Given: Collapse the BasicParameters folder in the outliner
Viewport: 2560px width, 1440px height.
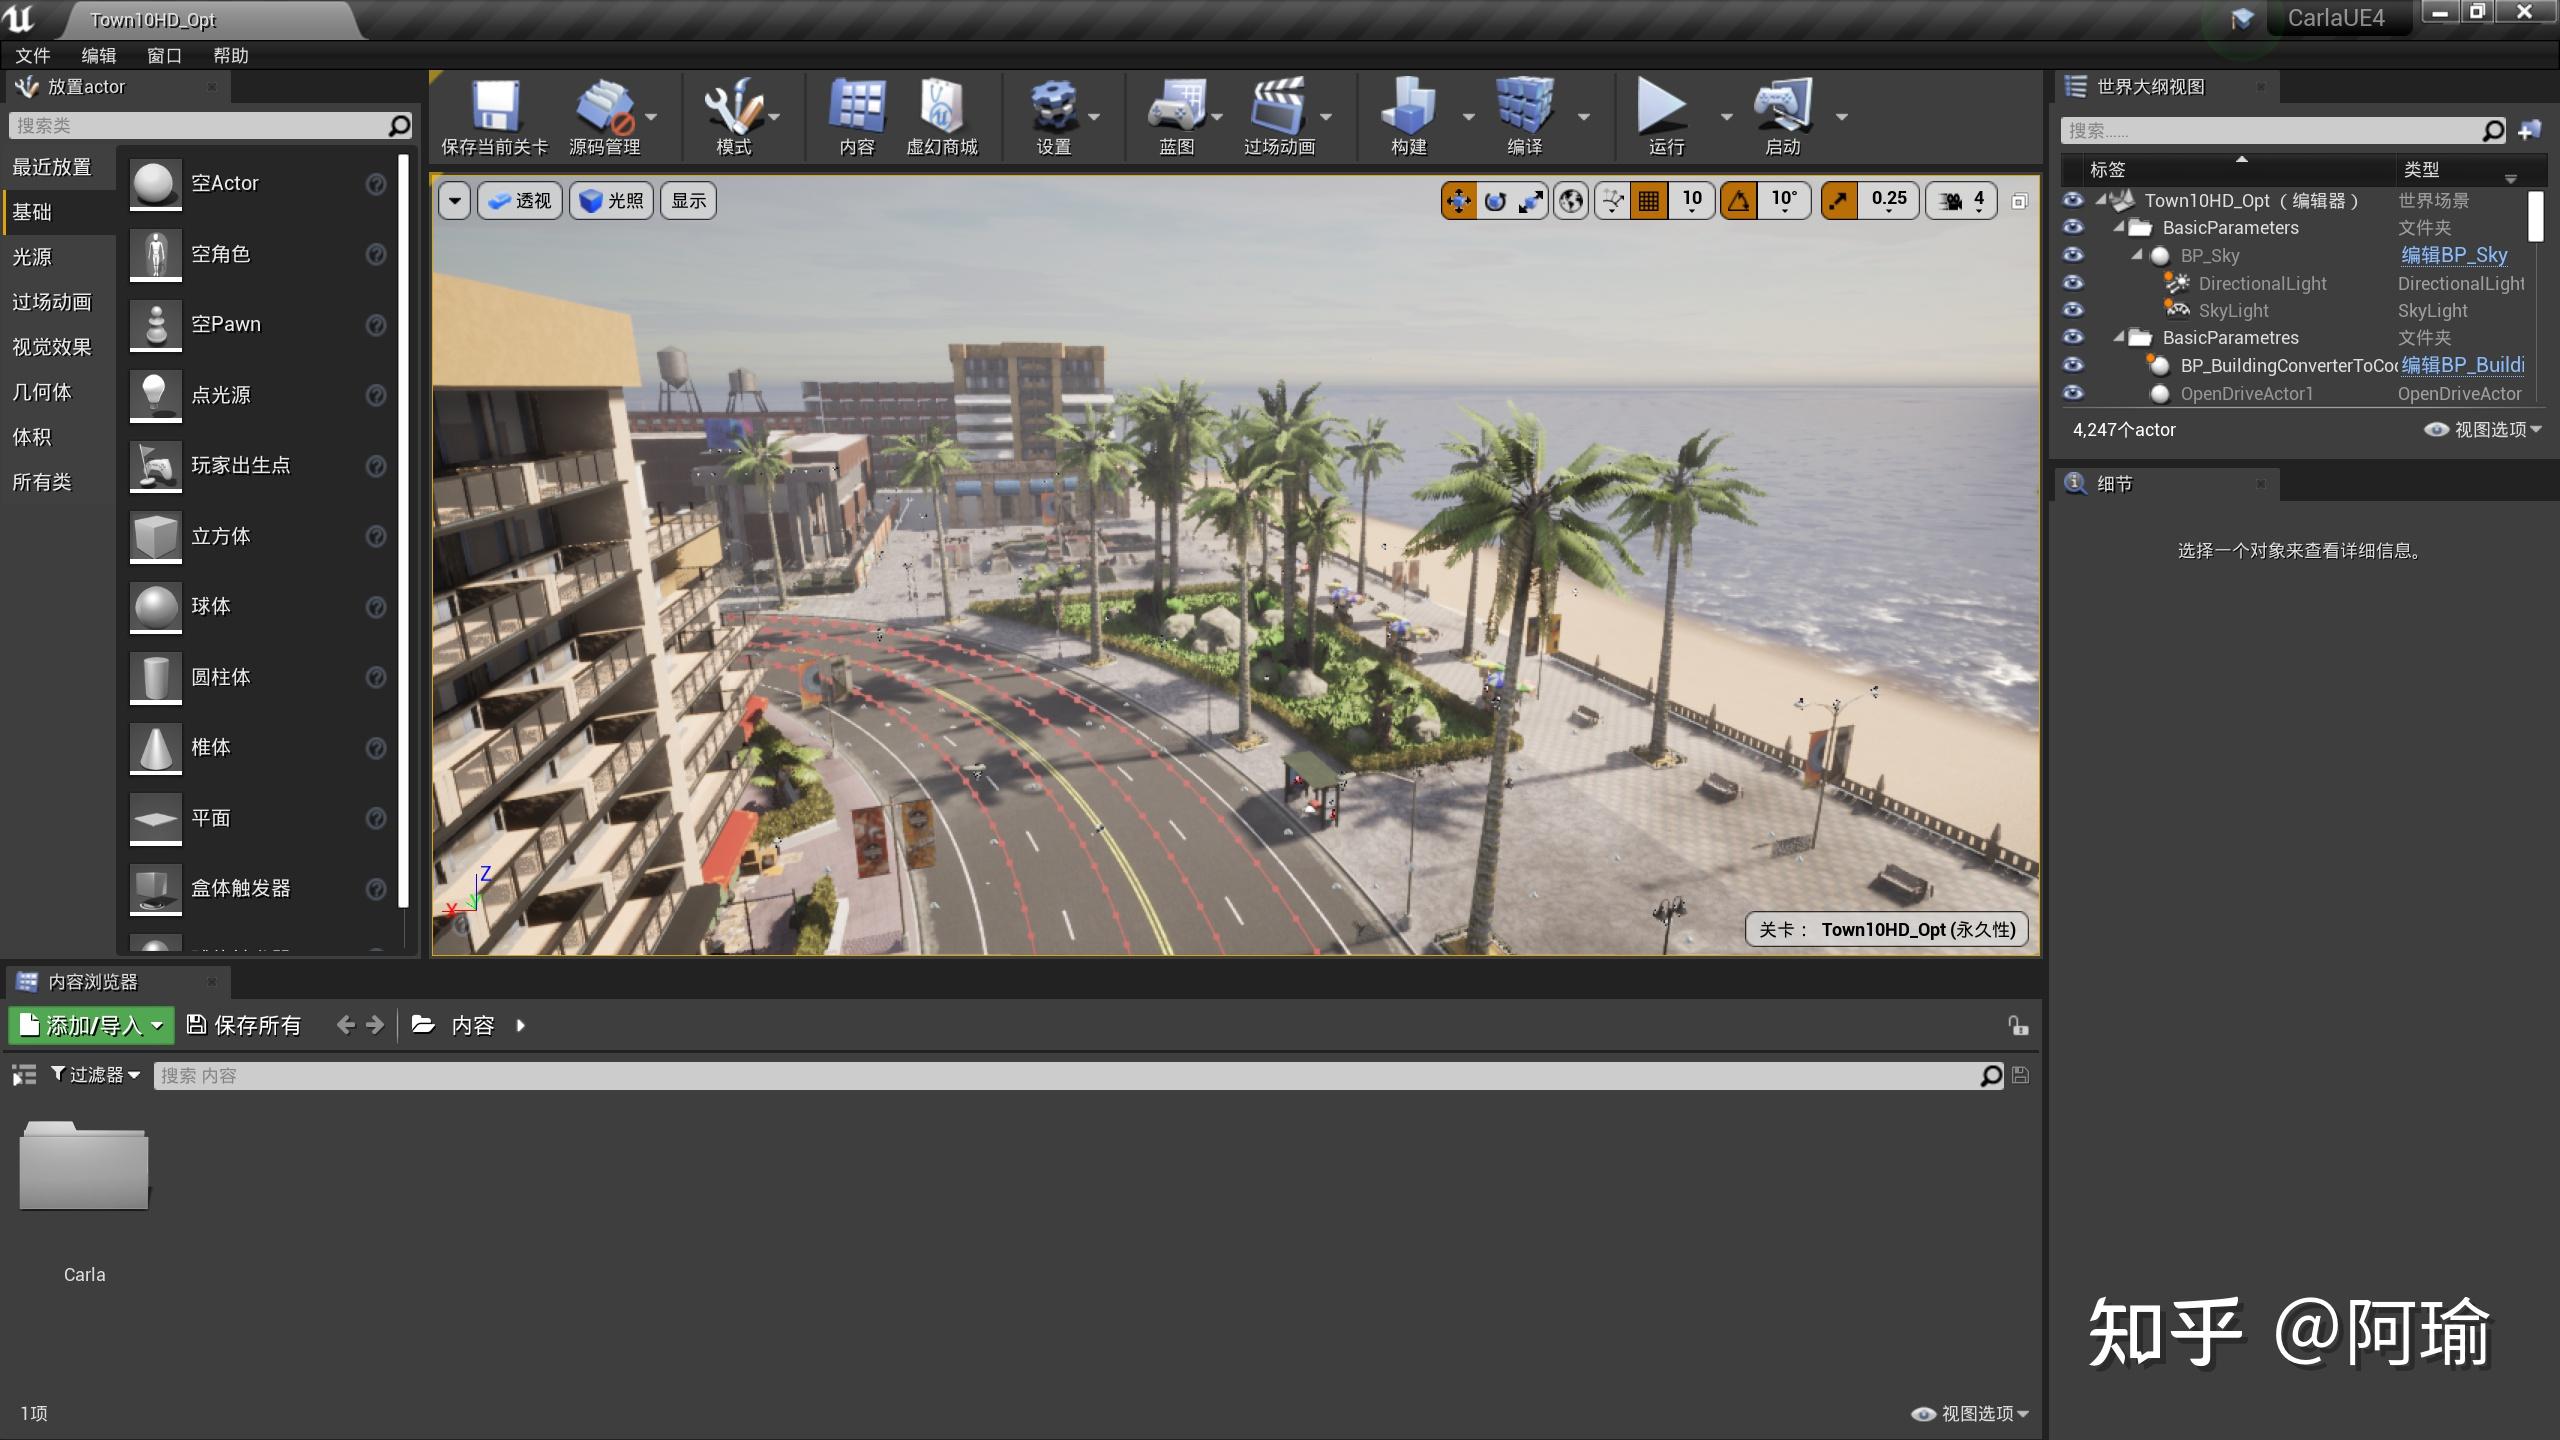Looking at the screenshot, I should click(x=2118, y=228).
